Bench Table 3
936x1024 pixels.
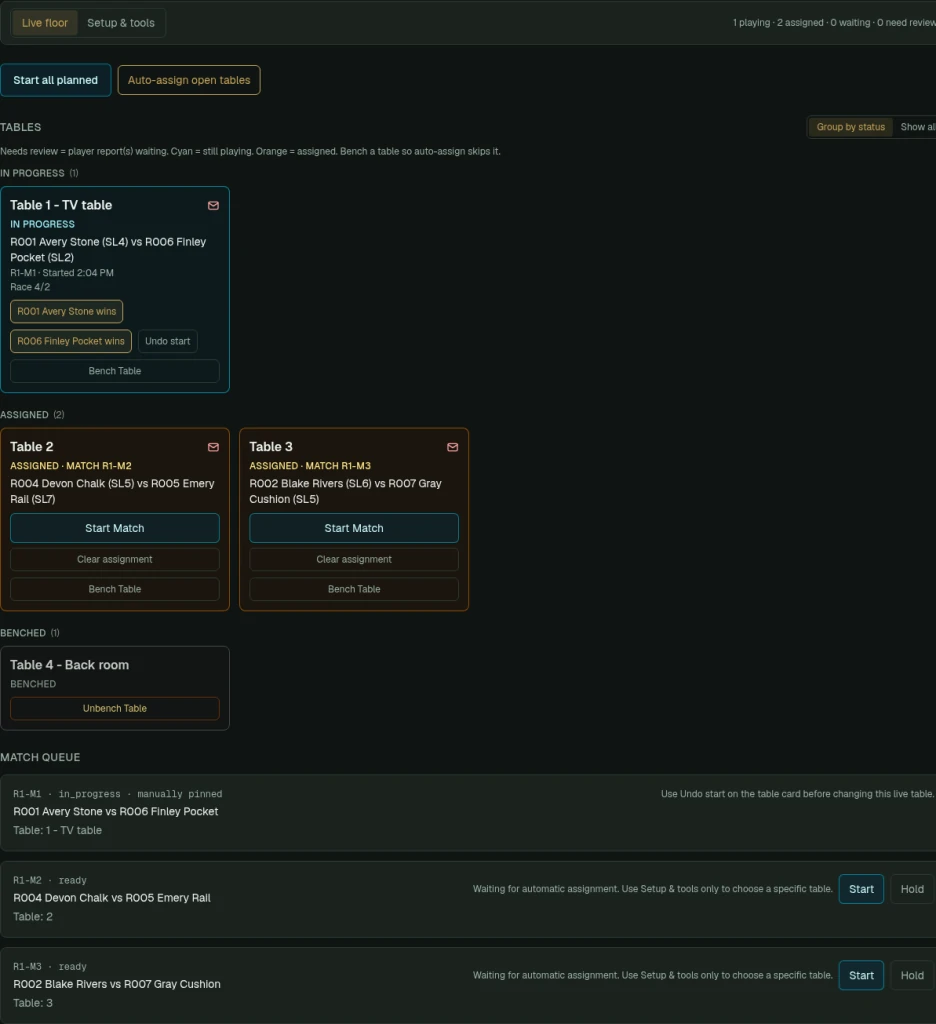354,589
